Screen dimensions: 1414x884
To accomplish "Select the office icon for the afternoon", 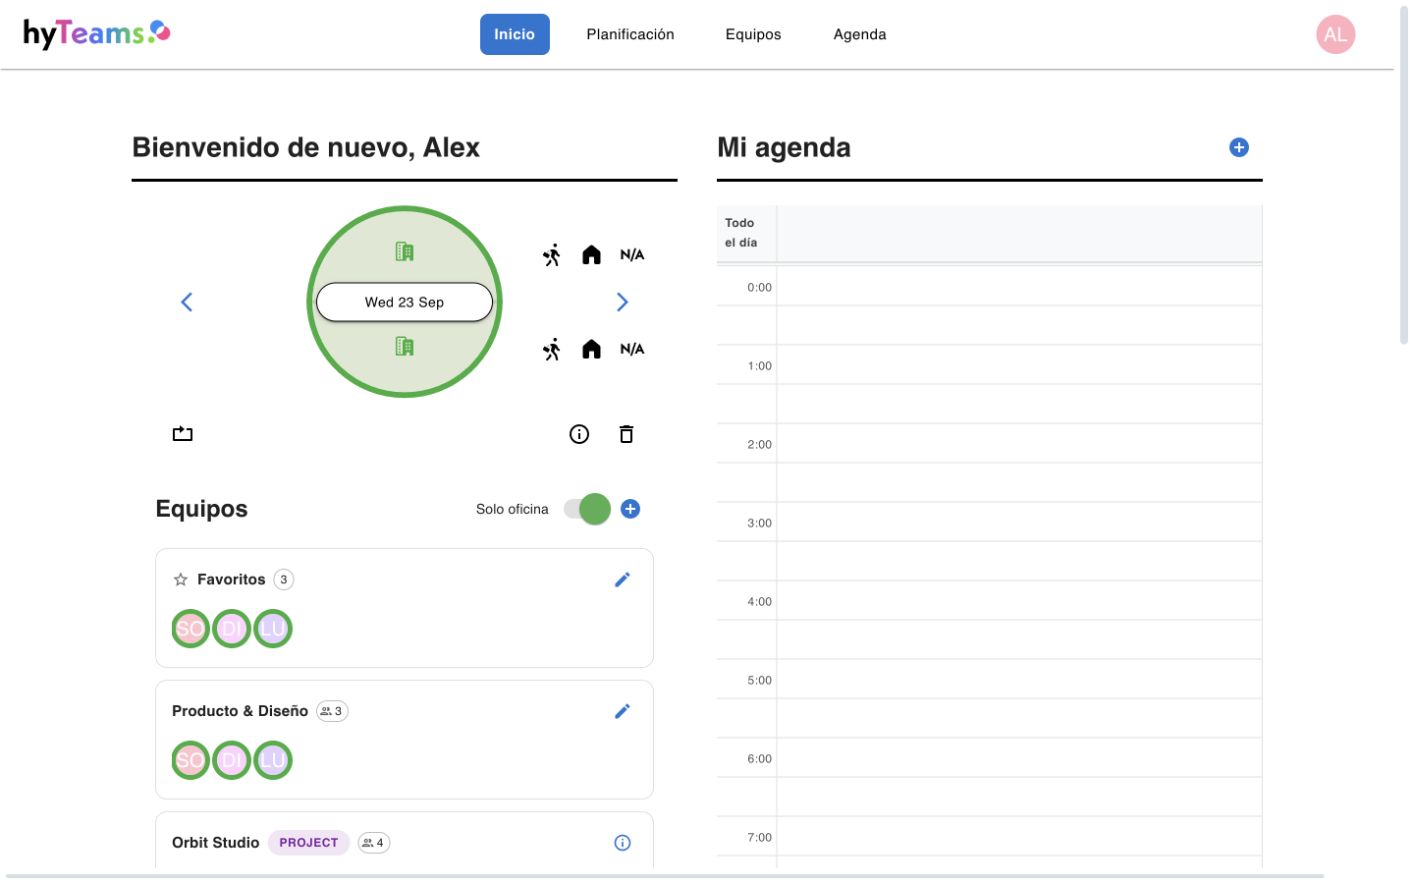I will 404,346.
